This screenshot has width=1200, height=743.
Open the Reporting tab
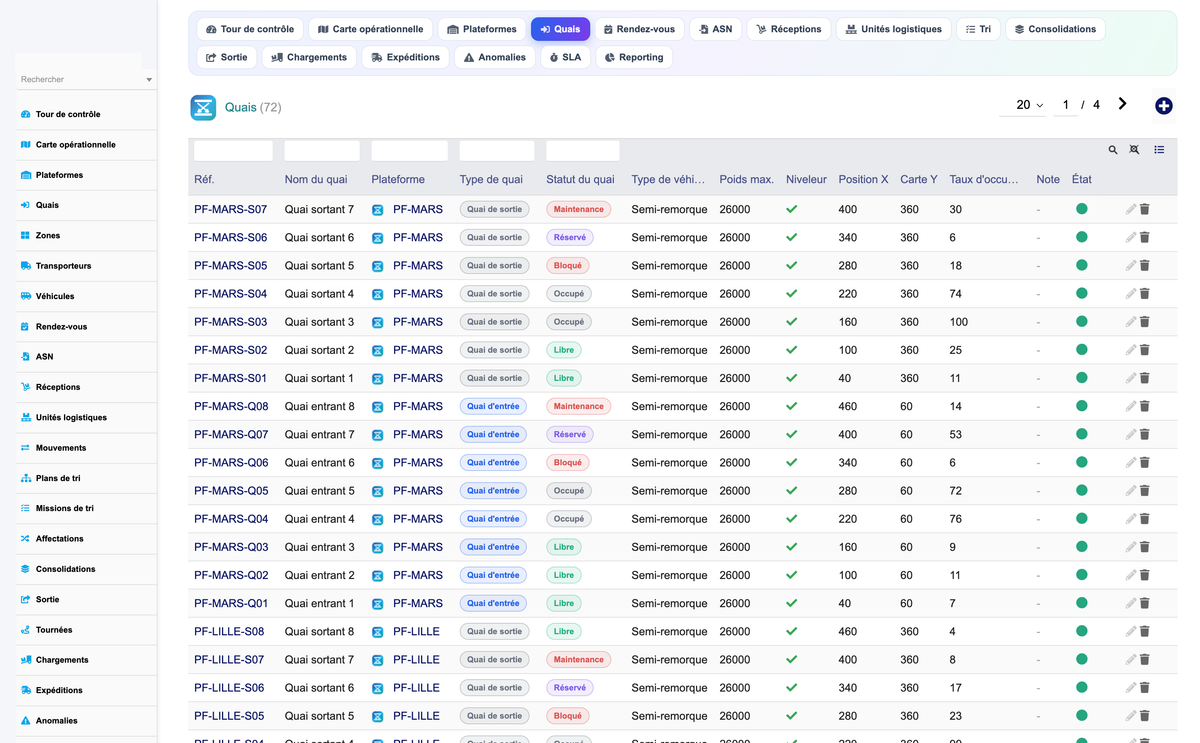(x=634, y=57)
